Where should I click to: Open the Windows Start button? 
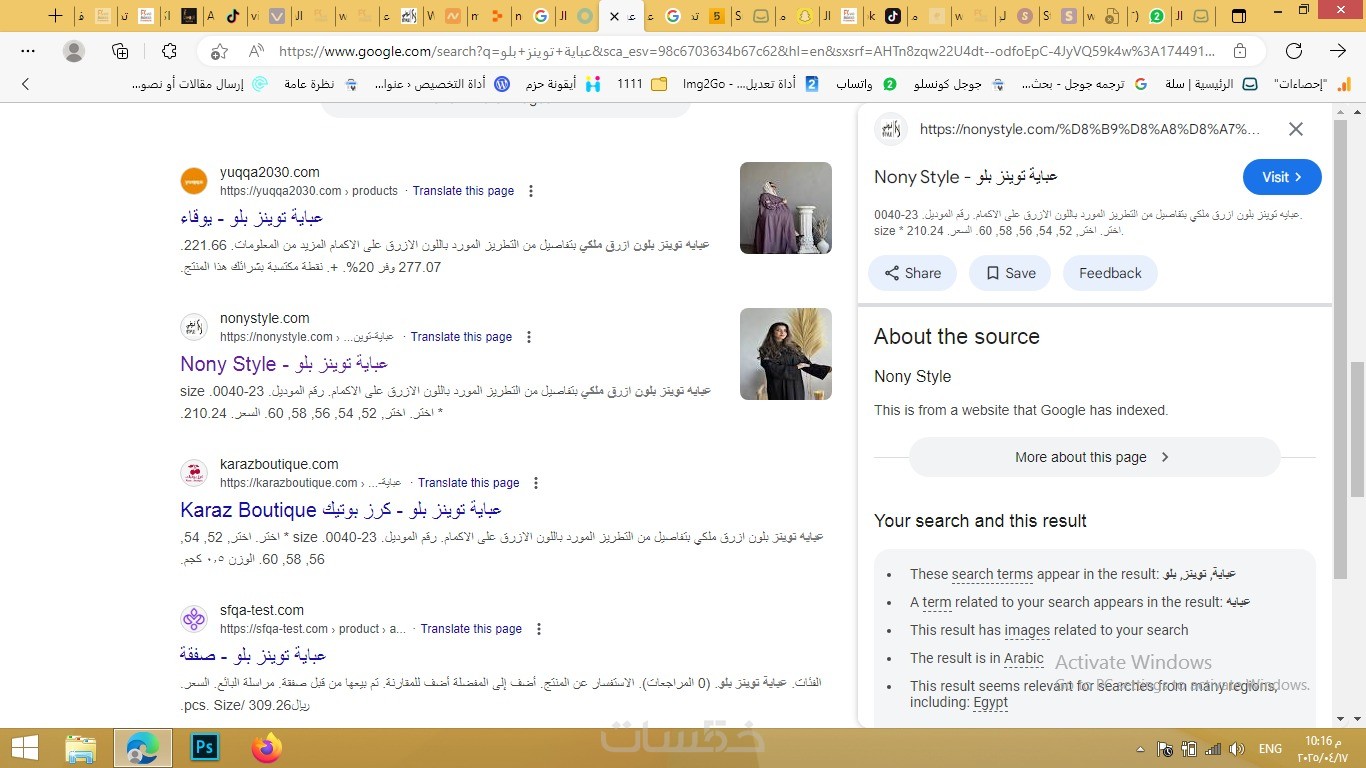(24, 748)
